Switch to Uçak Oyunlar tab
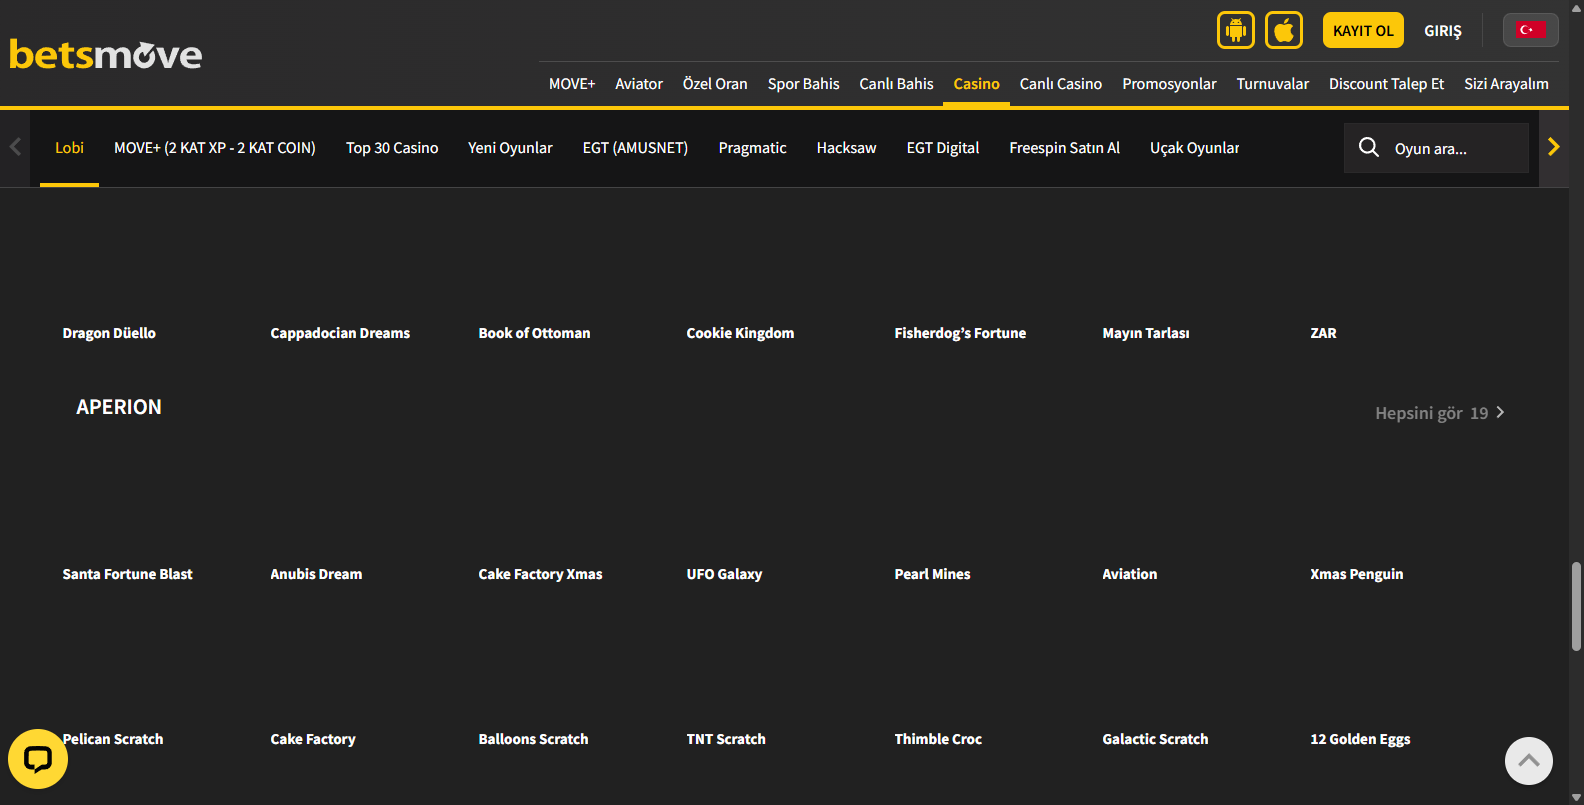 click(1195, 148)
